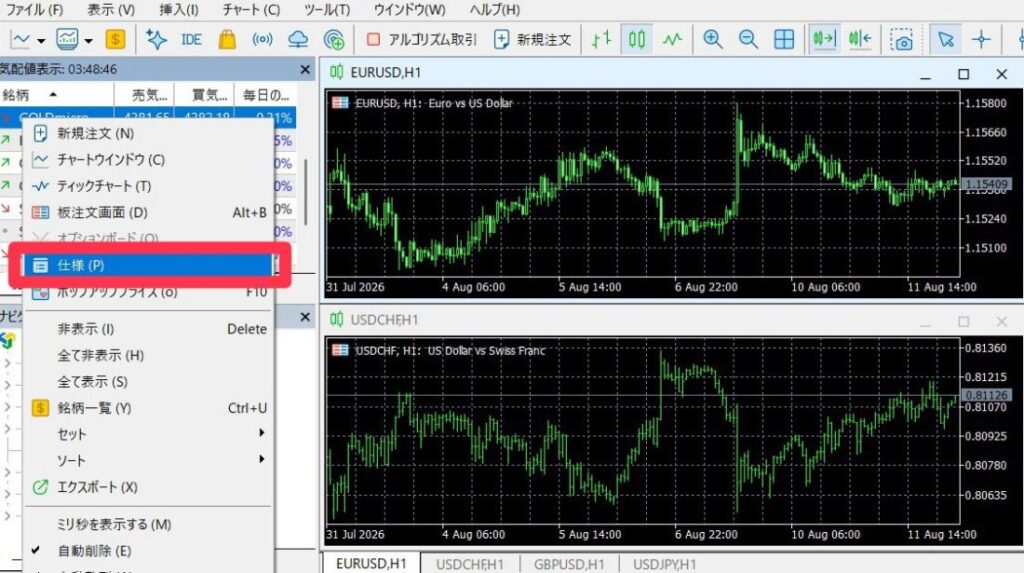
Task: Toggle ミリ秒を表示する (M) option
Action: point(148,524)
